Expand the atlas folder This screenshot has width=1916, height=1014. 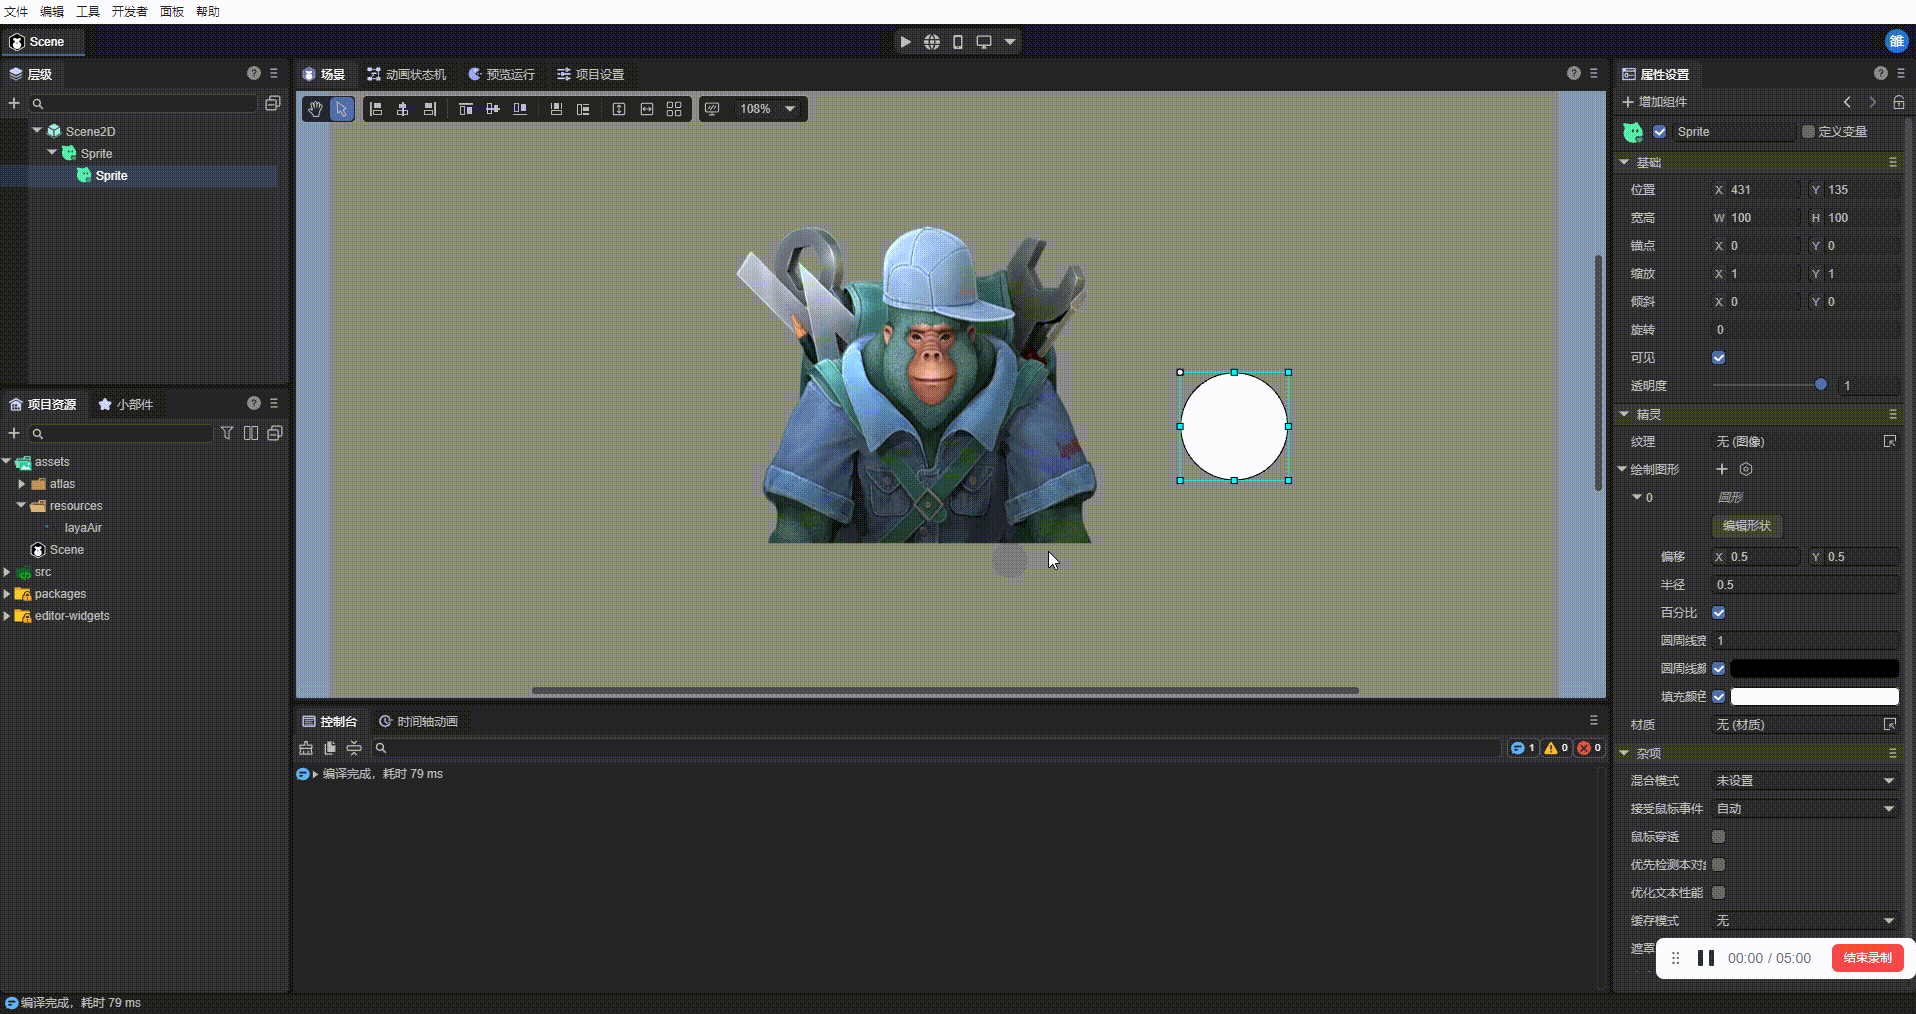tap(22, 484)
